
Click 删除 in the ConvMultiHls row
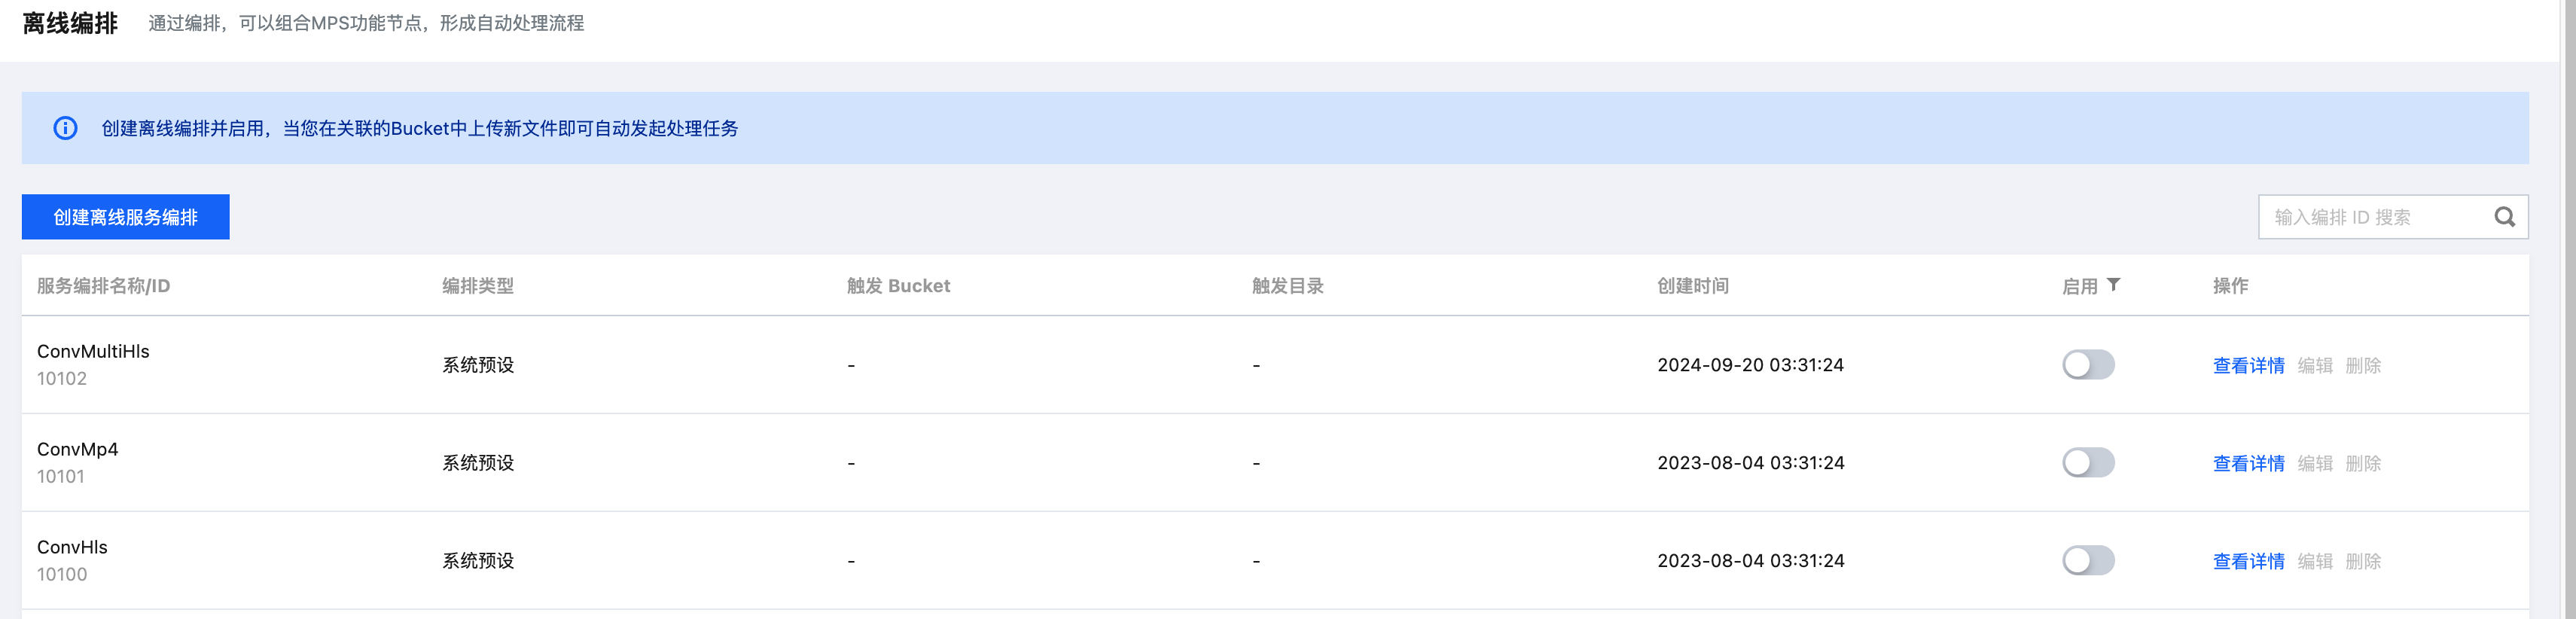pyautogui.click(x=2363, y=366)
